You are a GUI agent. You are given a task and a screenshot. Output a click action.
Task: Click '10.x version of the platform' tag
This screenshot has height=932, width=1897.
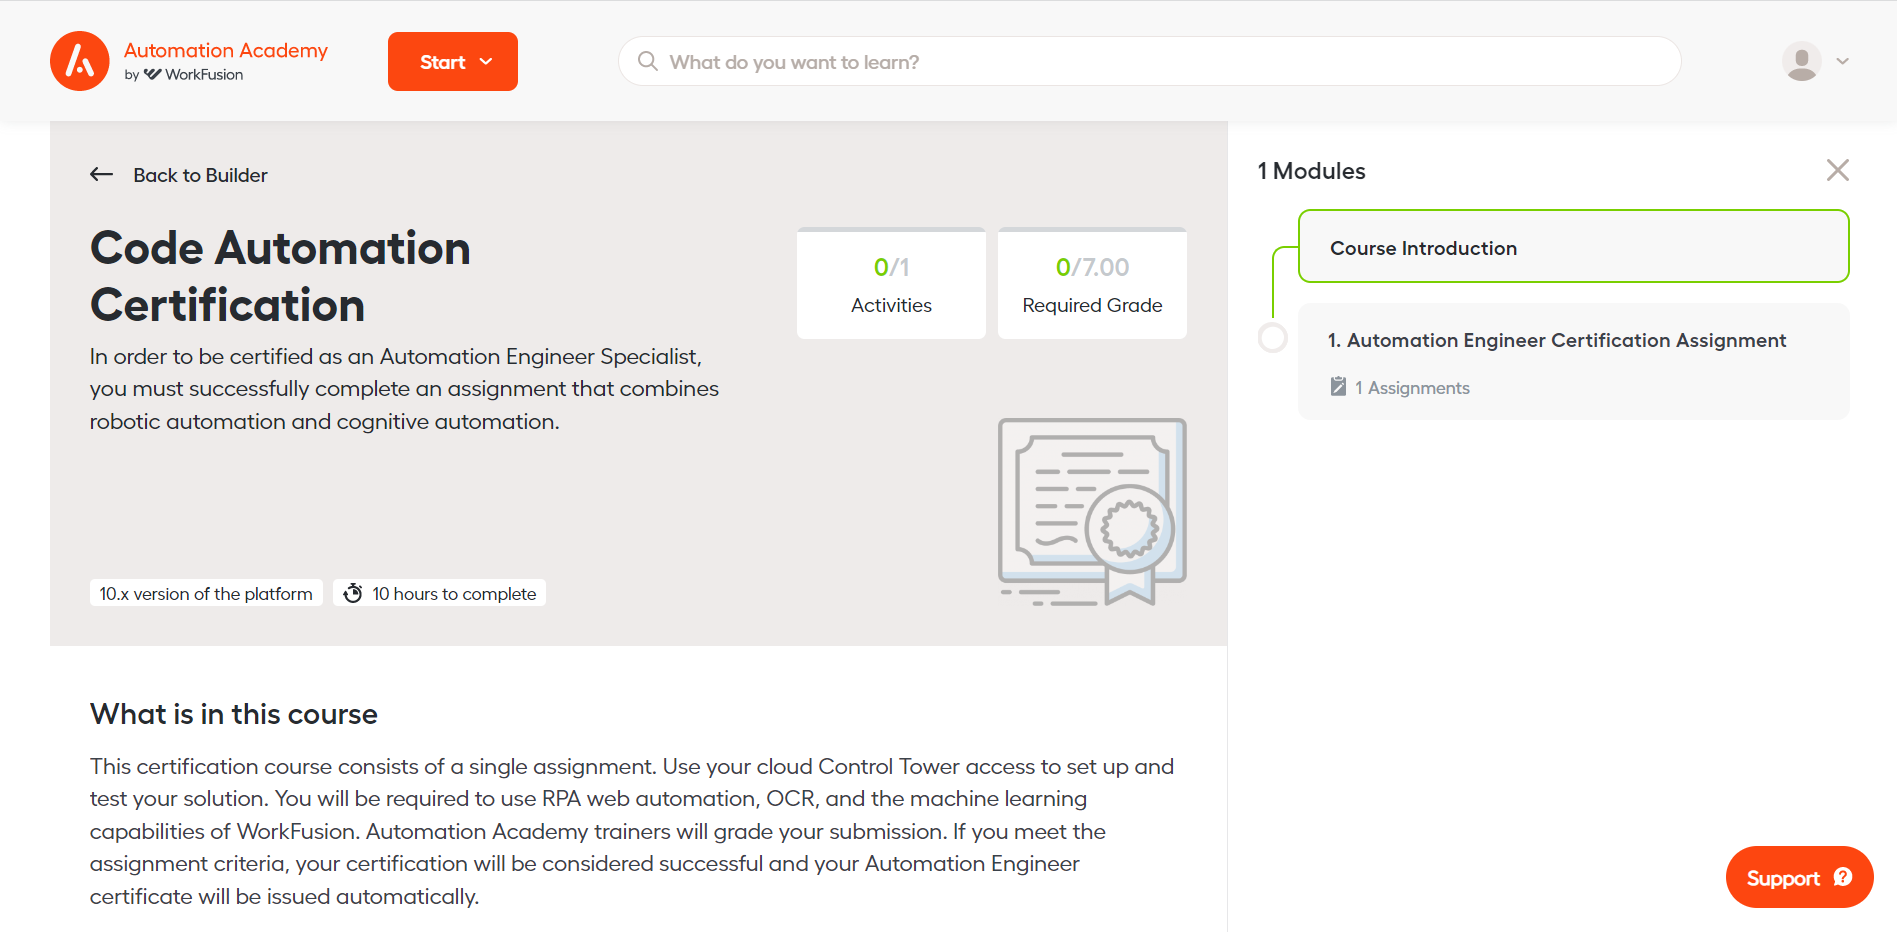click(206, 594)
